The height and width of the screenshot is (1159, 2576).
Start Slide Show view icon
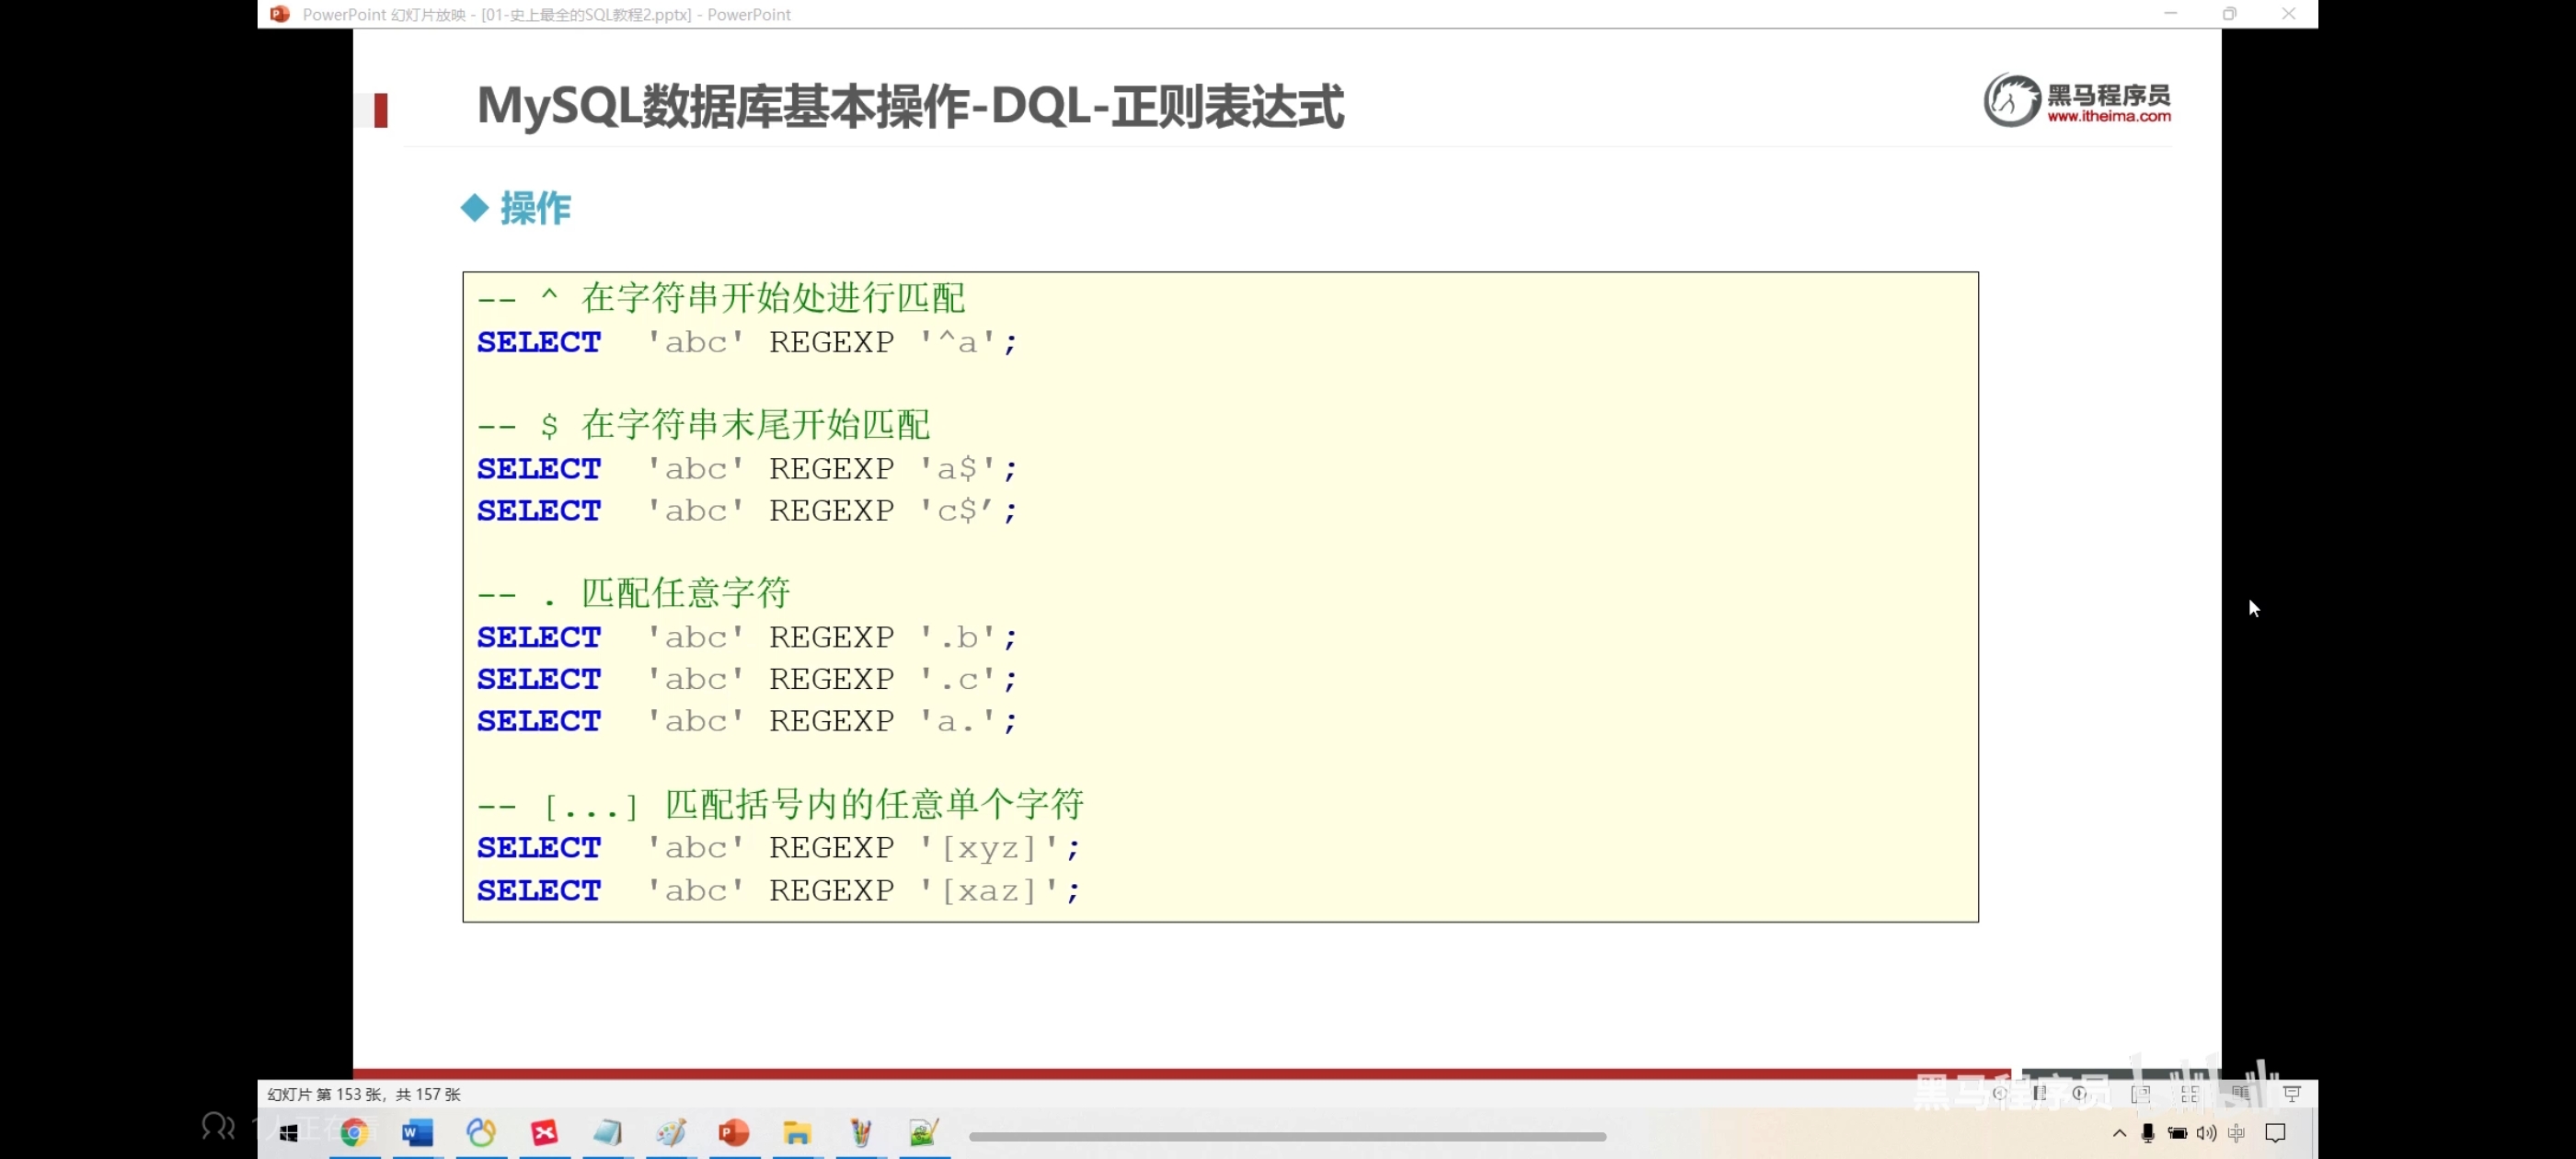click(x=2293, y=1094)
